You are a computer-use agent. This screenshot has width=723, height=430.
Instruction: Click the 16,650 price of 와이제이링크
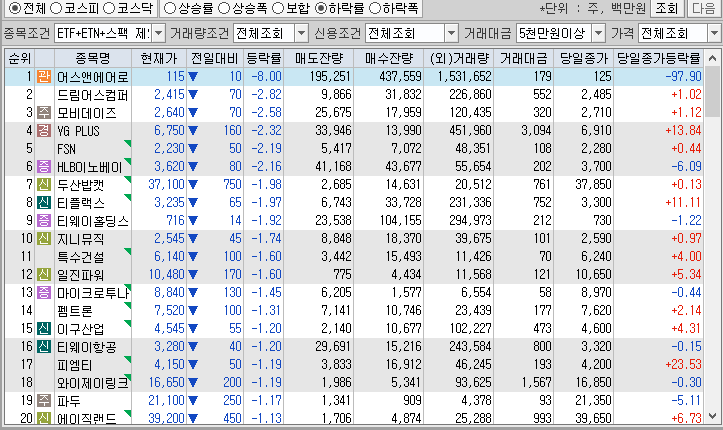[166, 382]
